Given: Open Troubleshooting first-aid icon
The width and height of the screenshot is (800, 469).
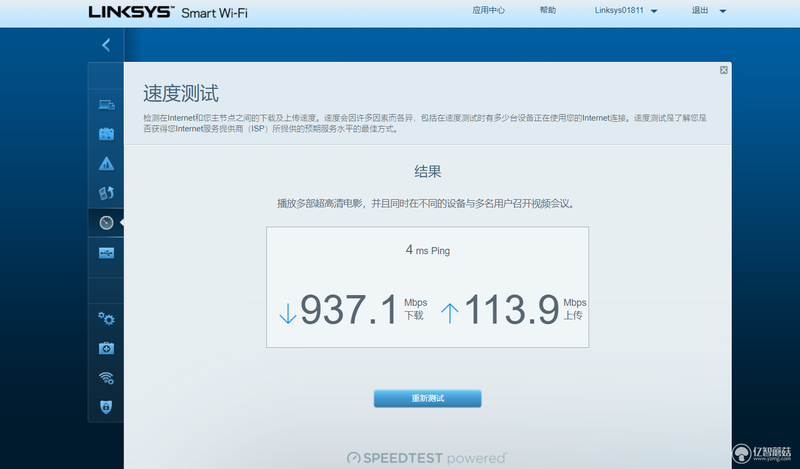Looking at the screenshot, I should 106,349.
